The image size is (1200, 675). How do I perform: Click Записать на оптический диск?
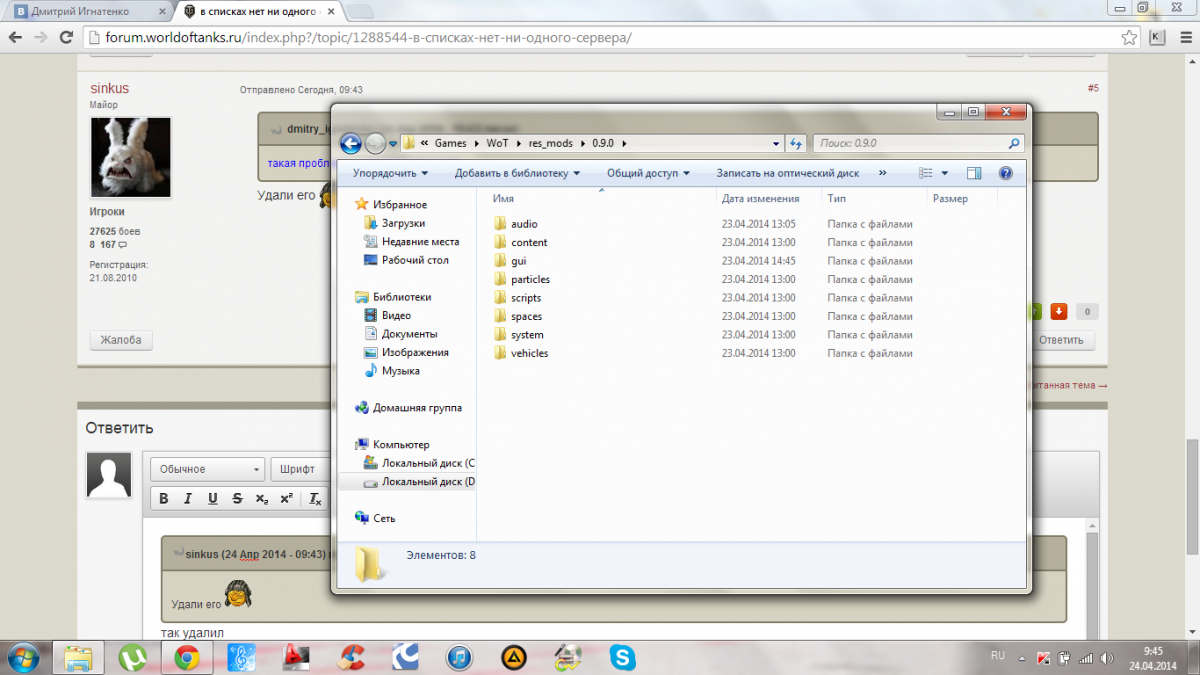788,173
